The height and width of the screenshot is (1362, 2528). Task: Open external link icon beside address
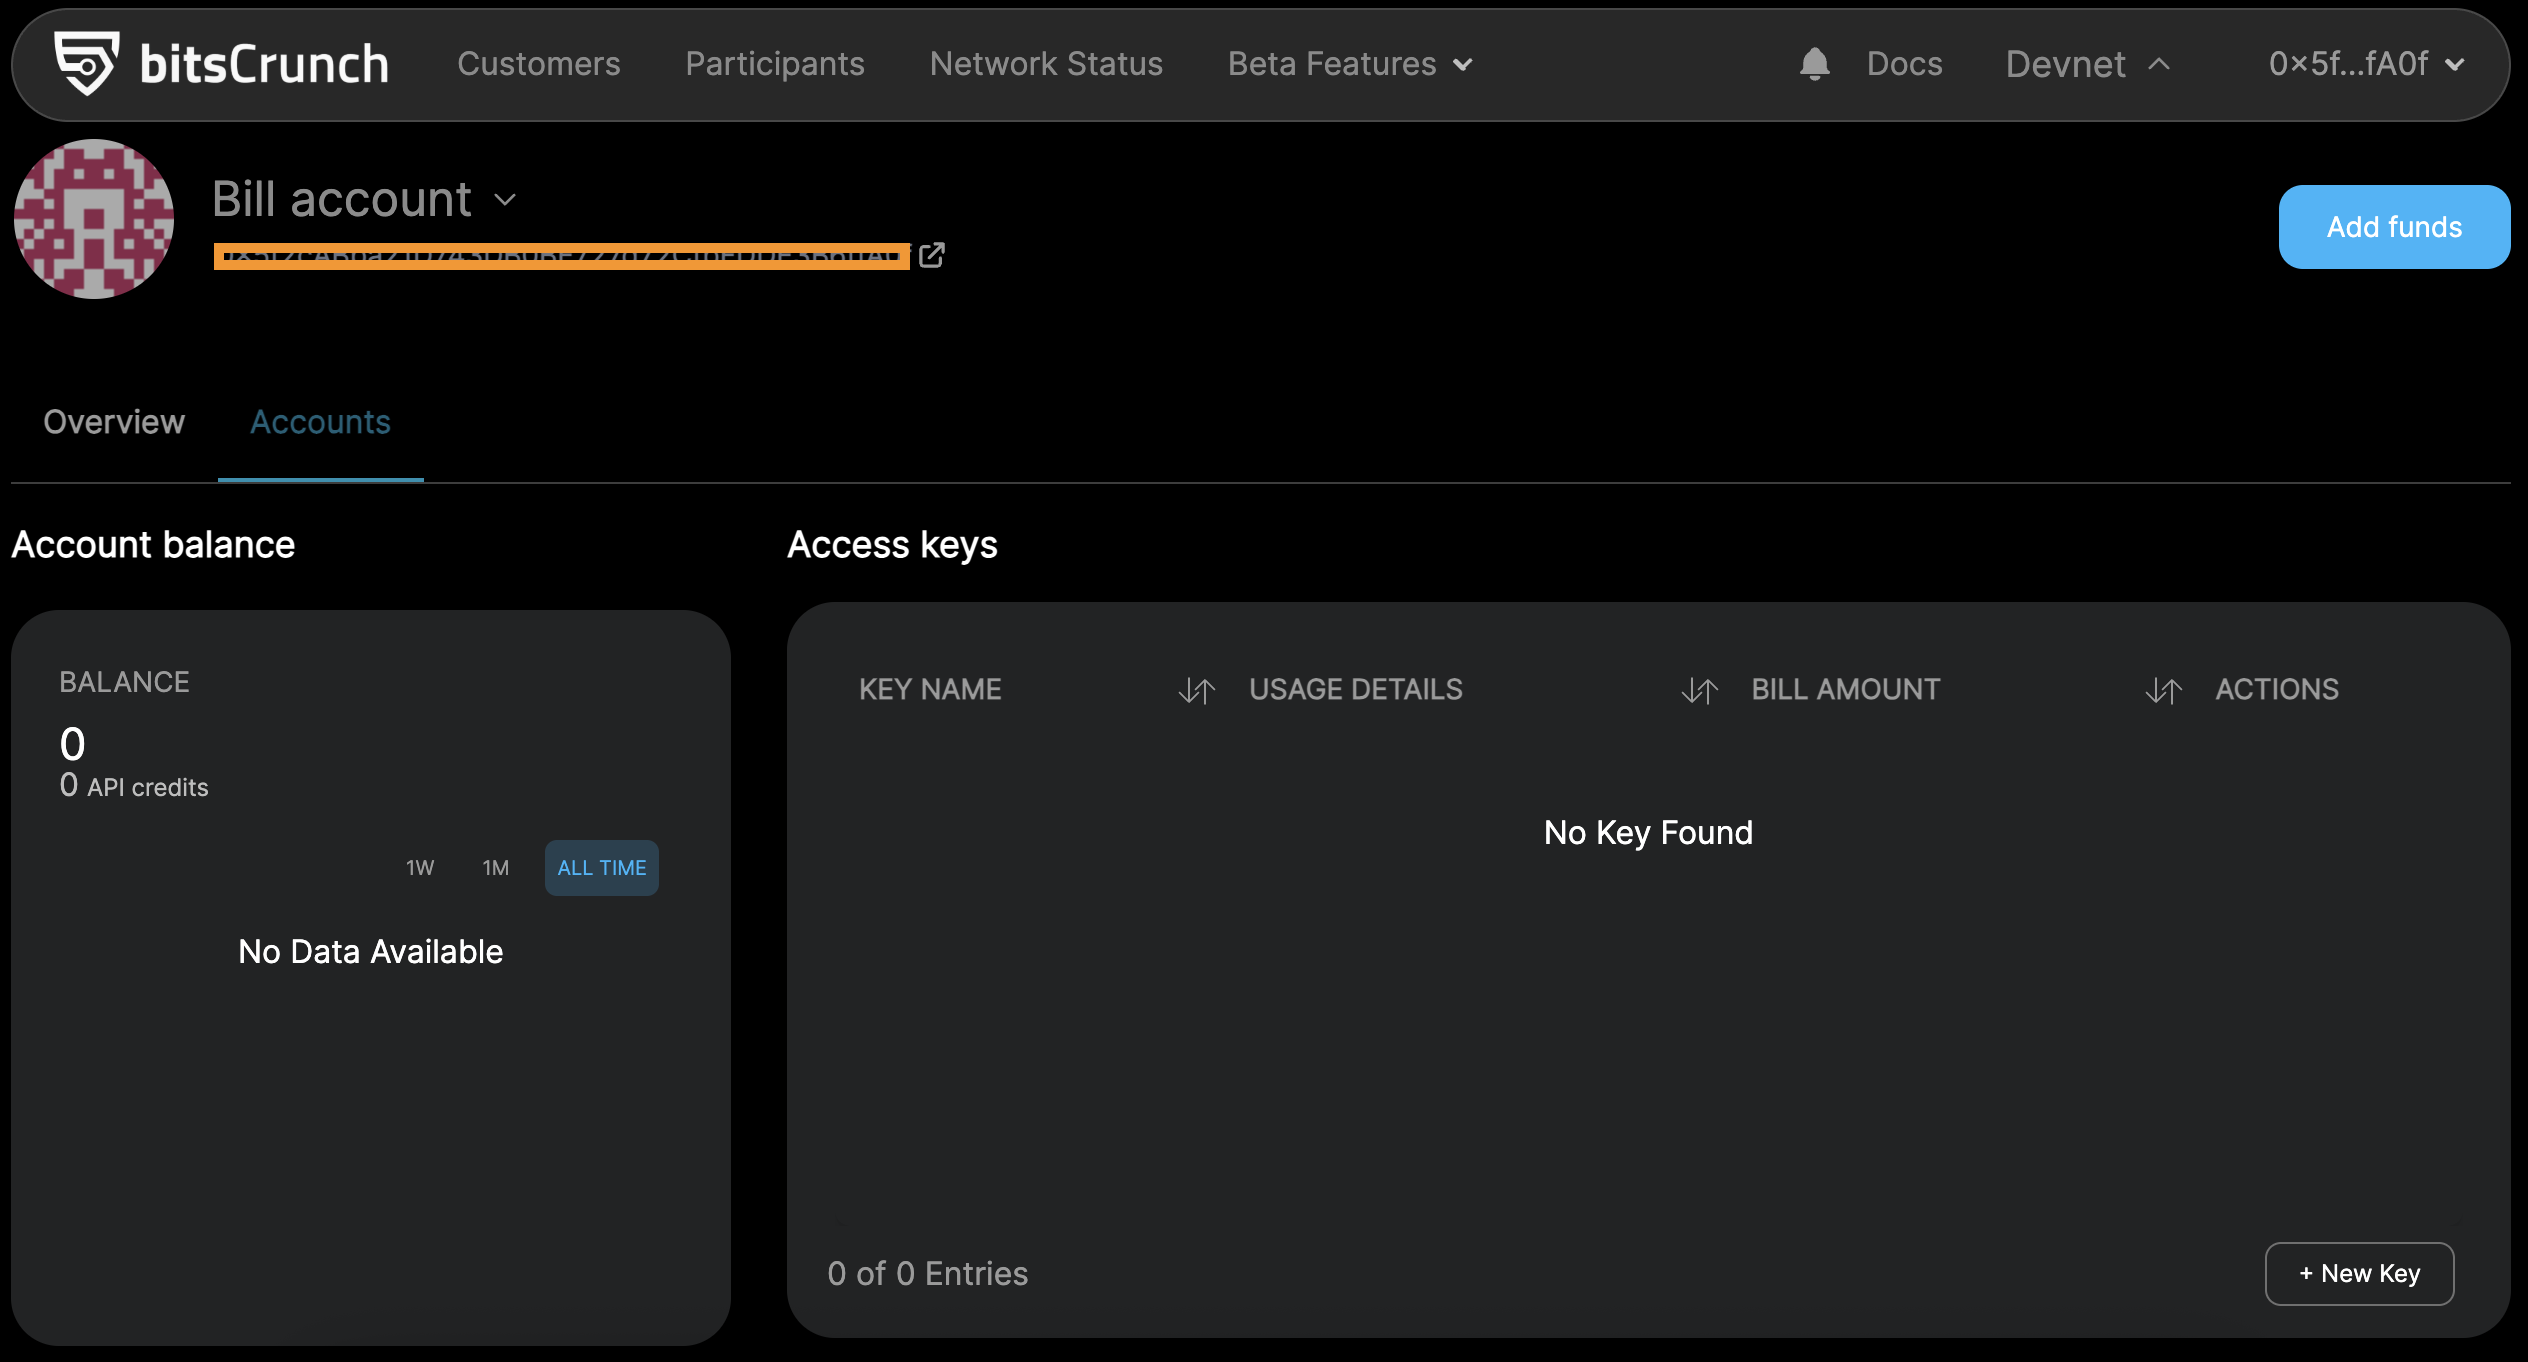click(x=932, y=255)
